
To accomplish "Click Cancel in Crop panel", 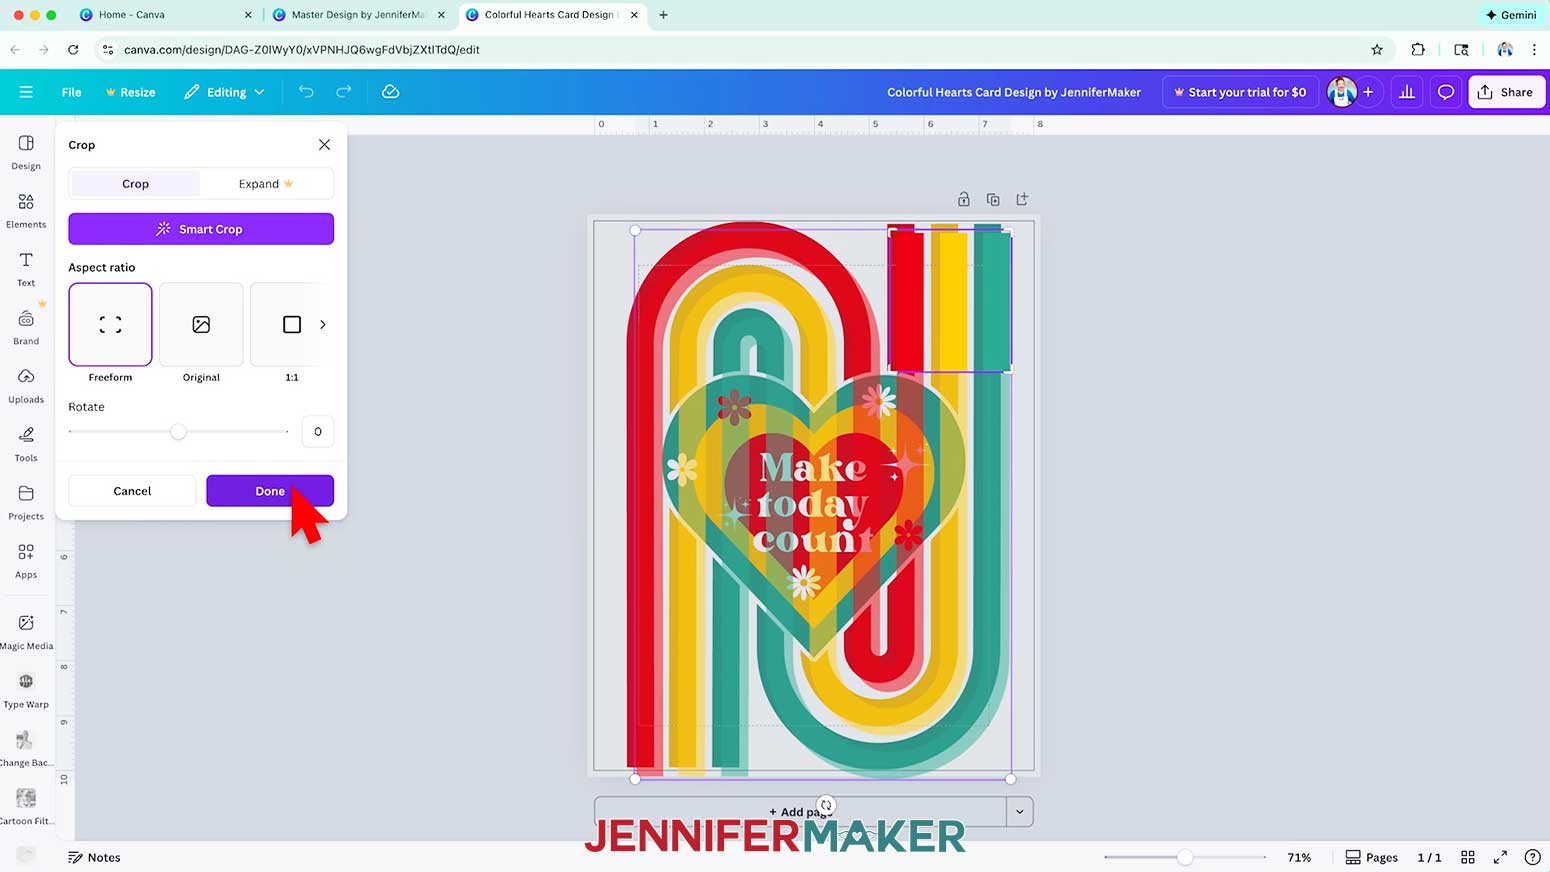I will tap(132, 491).
